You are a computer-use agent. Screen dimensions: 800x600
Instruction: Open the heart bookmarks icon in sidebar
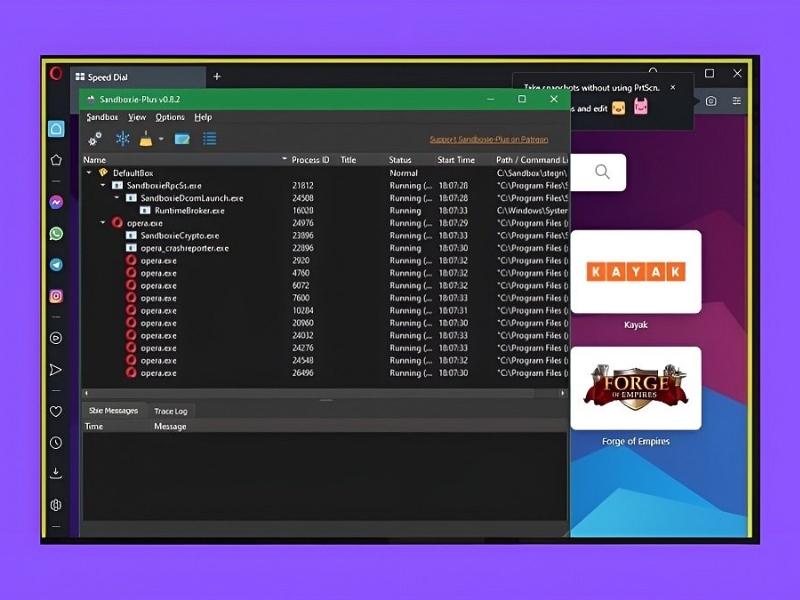click(56, 411)
